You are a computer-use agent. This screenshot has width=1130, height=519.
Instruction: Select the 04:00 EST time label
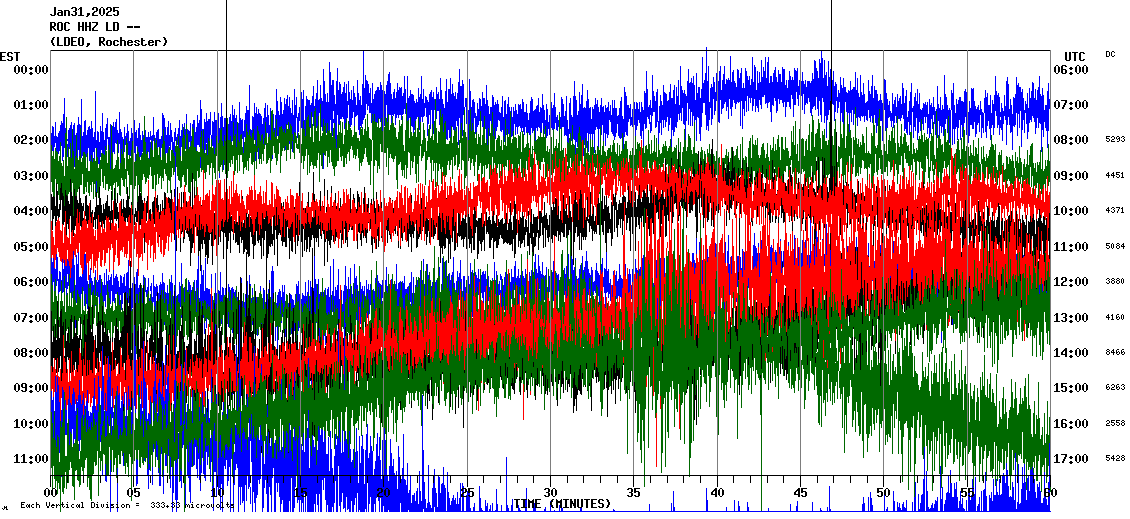point(31,211)
